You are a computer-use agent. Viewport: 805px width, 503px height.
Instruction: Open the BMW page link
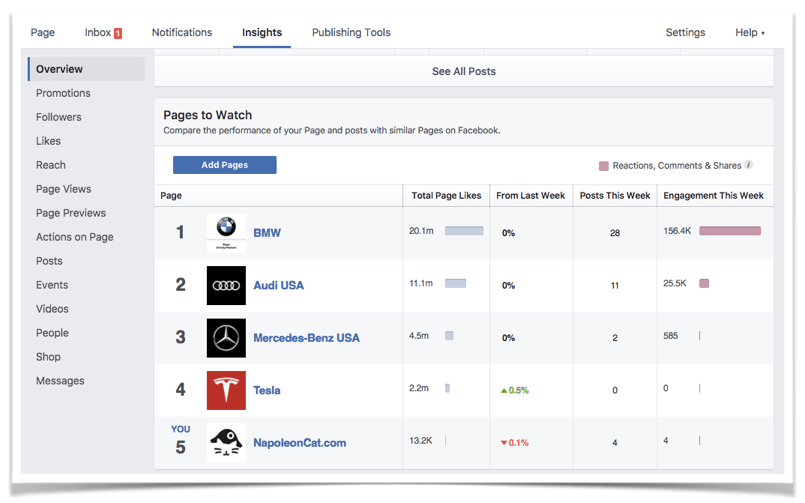(x=267, y=233)
